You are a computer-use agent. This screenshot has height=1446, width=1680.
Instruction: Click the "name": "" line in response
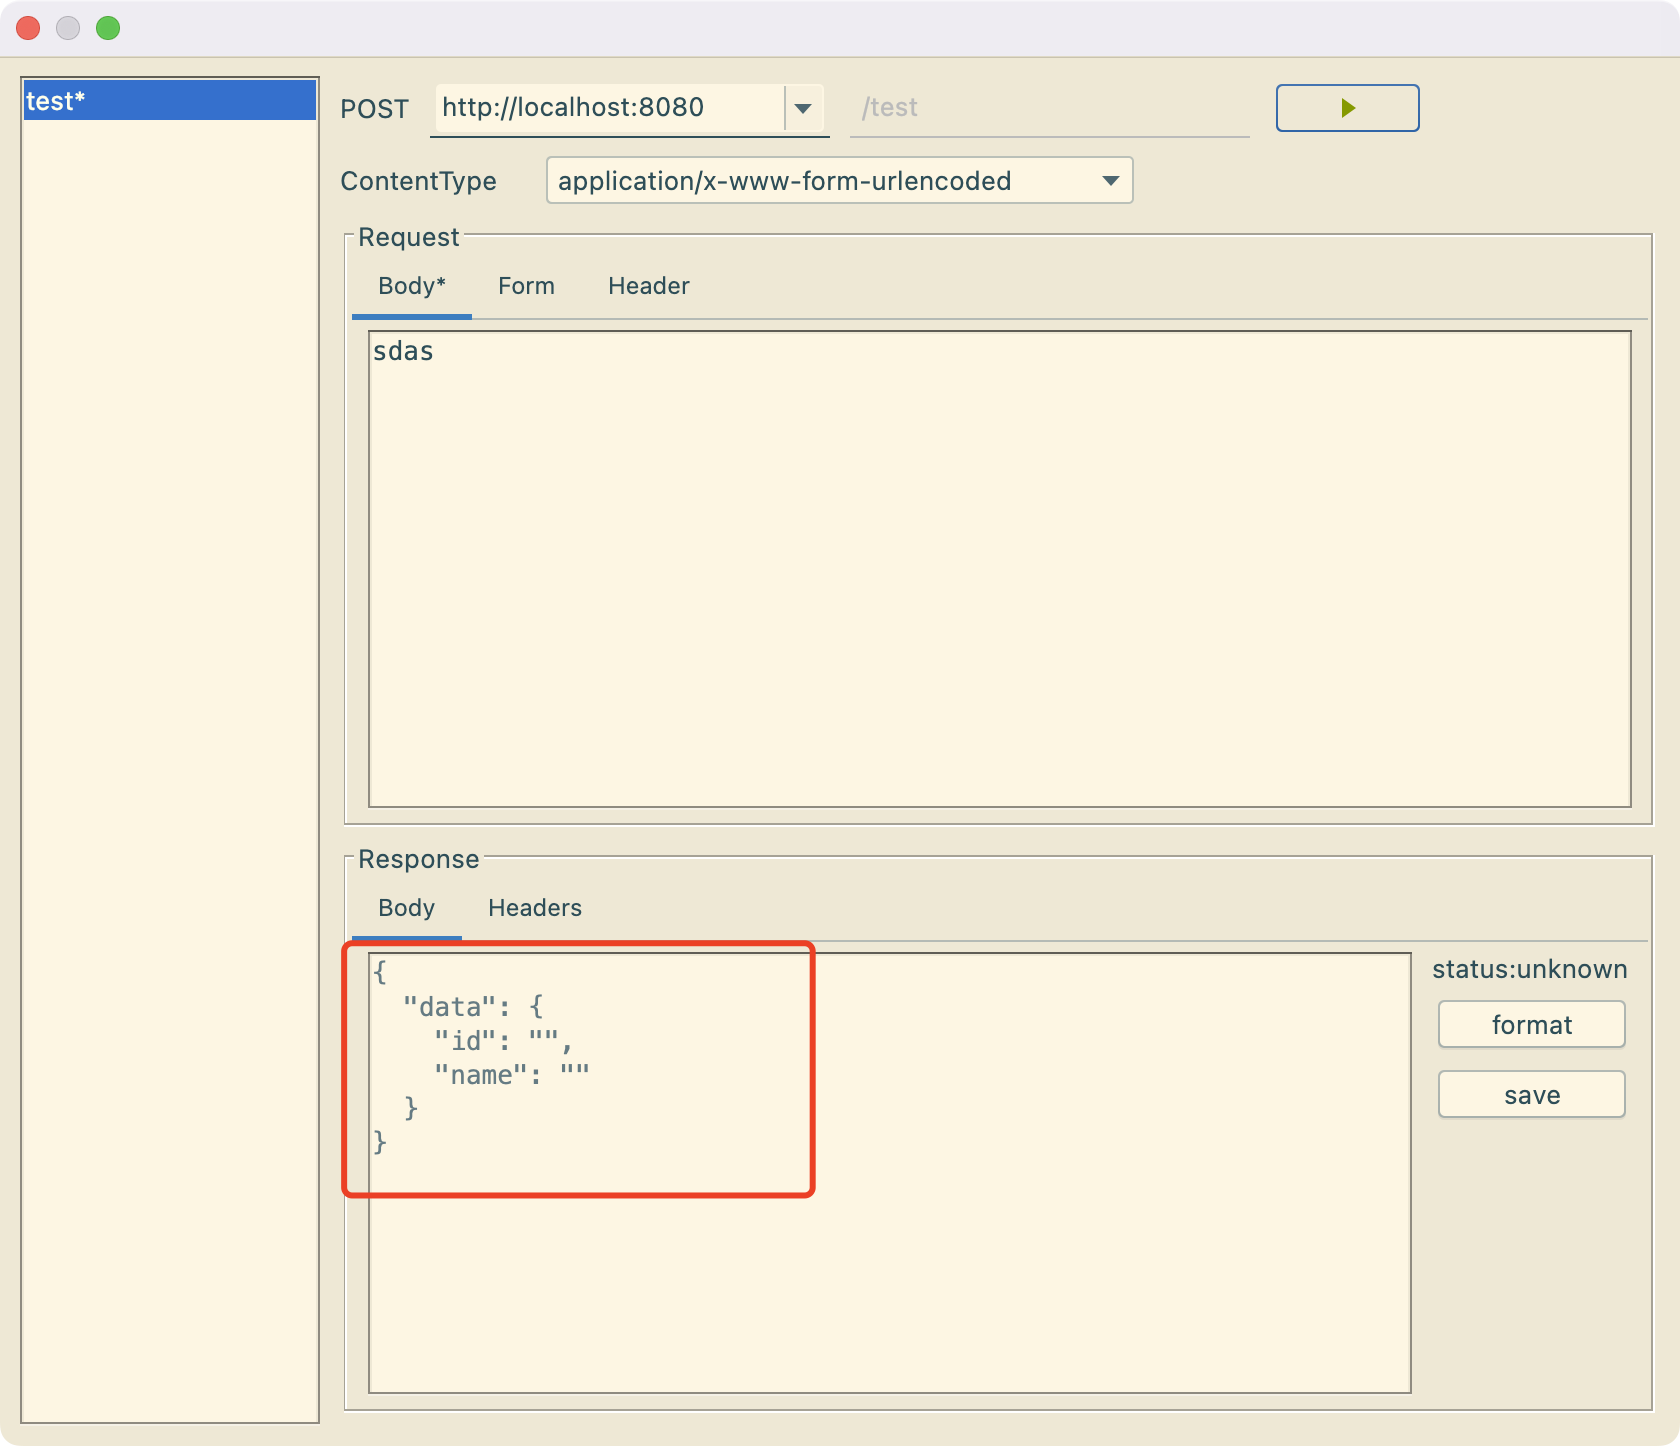point(511,1075)
